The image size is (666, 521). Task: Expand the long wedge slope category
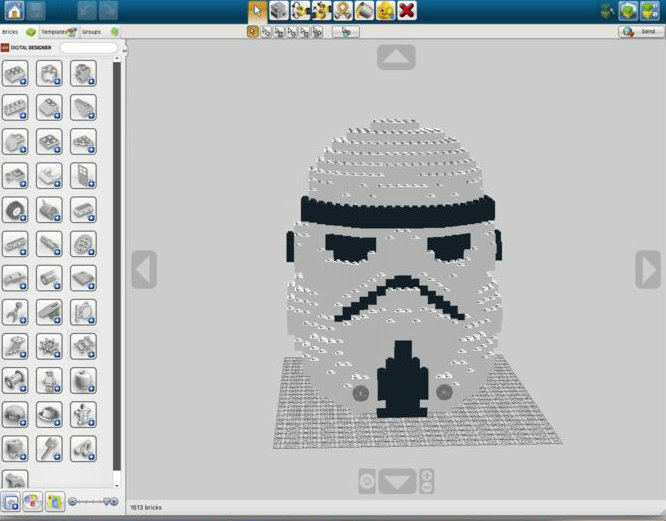click(83, 107)
